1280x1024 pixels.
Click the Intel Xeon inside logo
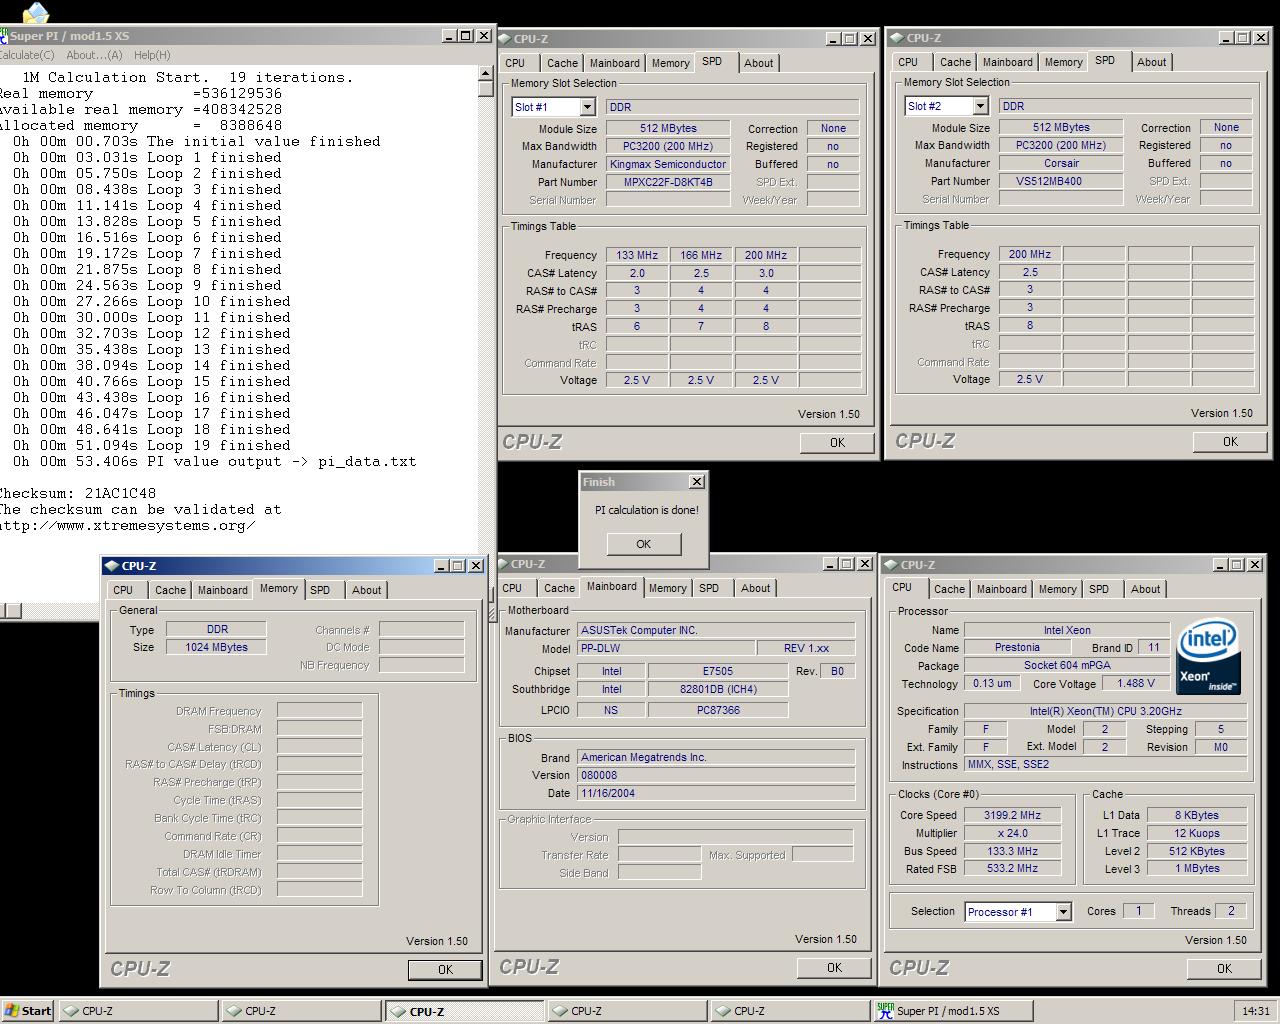(1208, 656)
